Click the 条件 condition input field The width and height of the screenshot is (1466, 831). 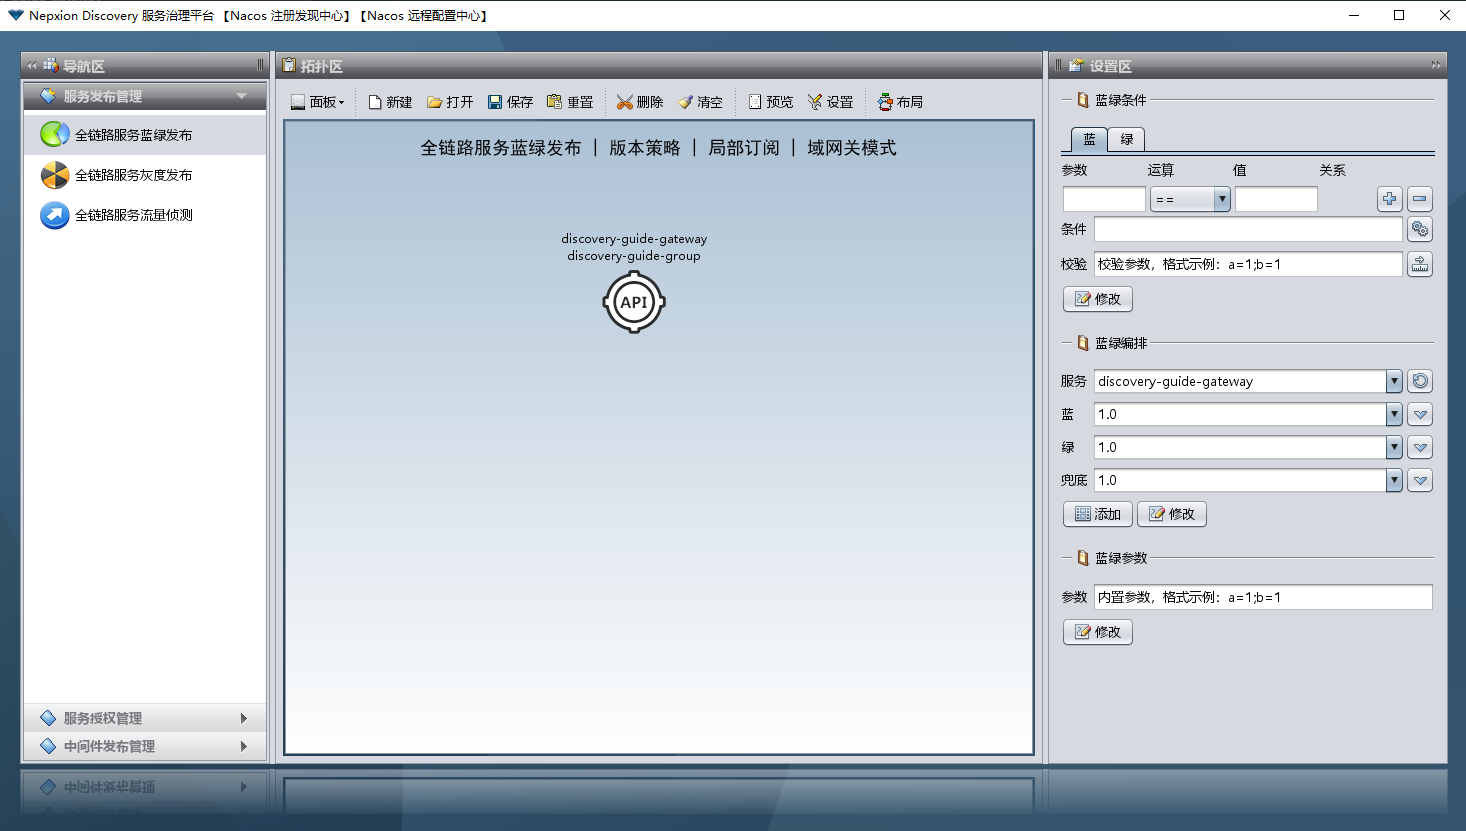tap(1248, 229)
